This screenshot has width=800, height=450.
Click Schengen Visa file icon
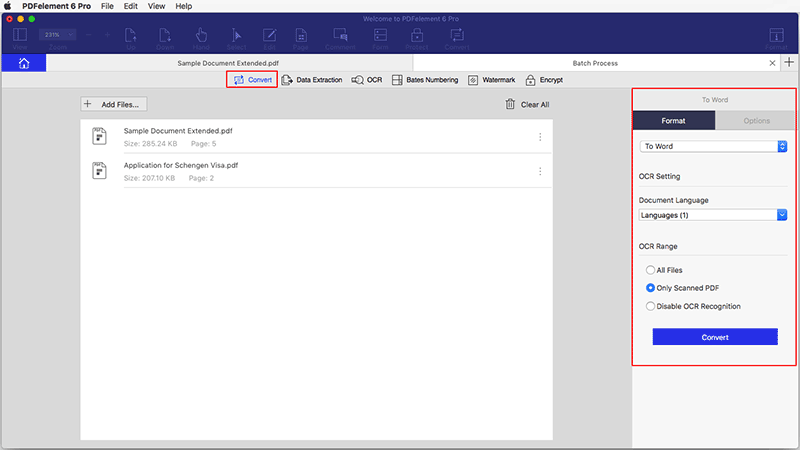point(99,170)
